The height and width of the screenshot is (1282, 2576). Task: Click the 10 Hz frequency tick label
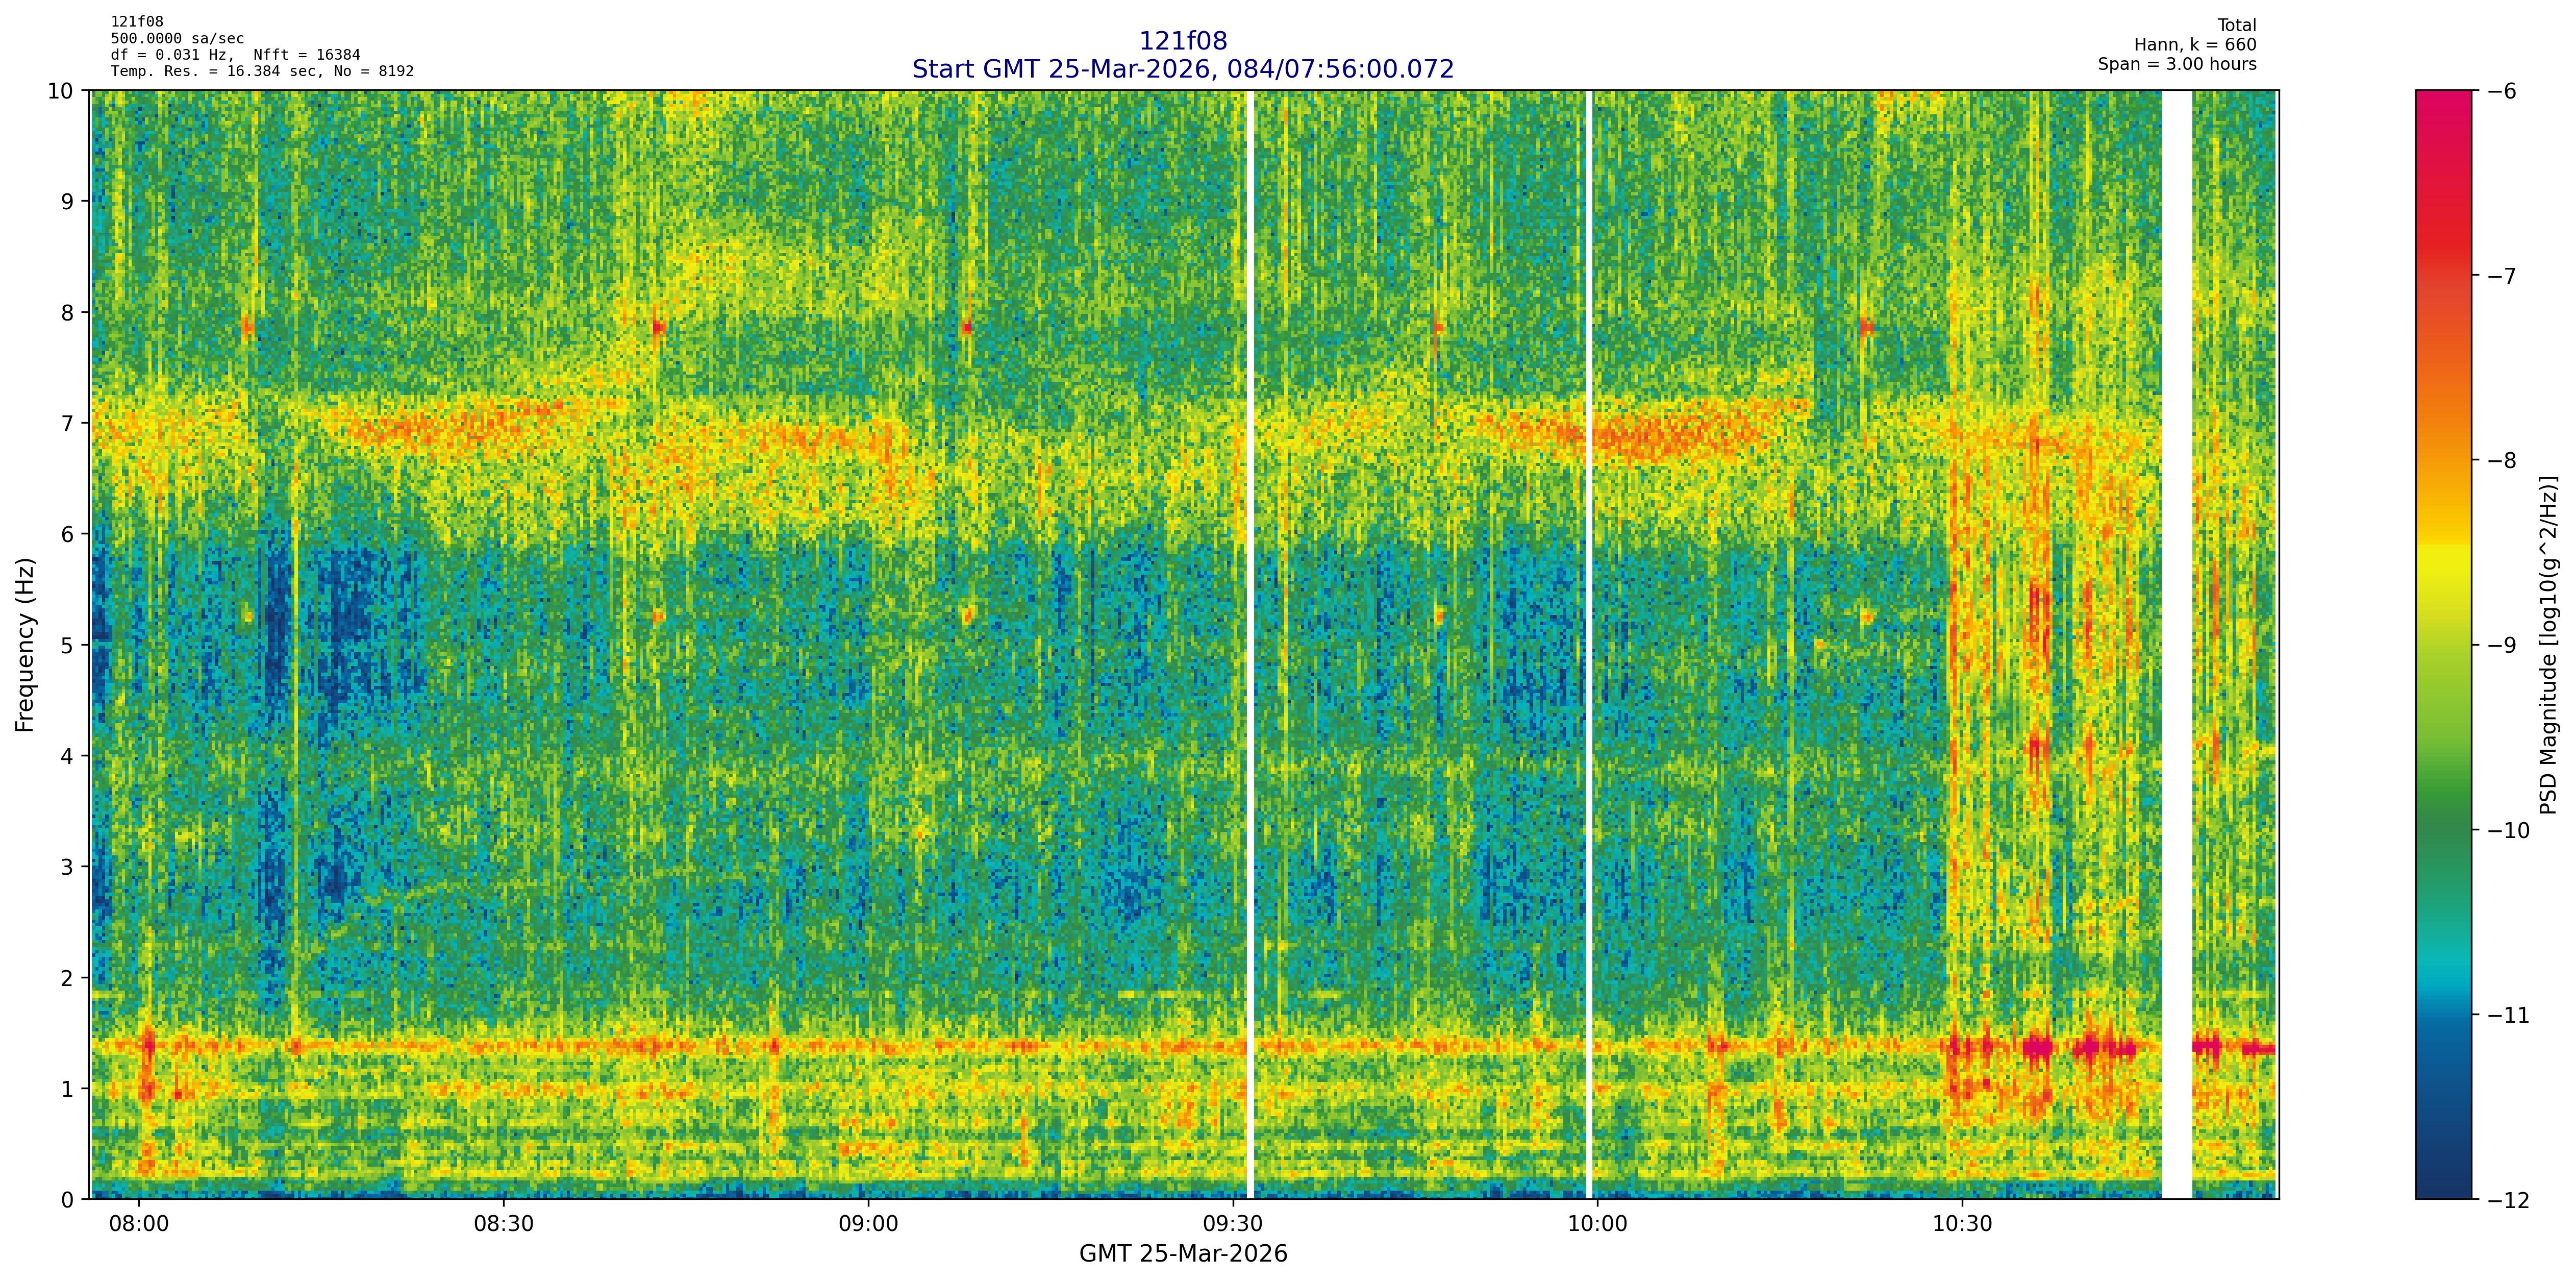click(62, 91)
